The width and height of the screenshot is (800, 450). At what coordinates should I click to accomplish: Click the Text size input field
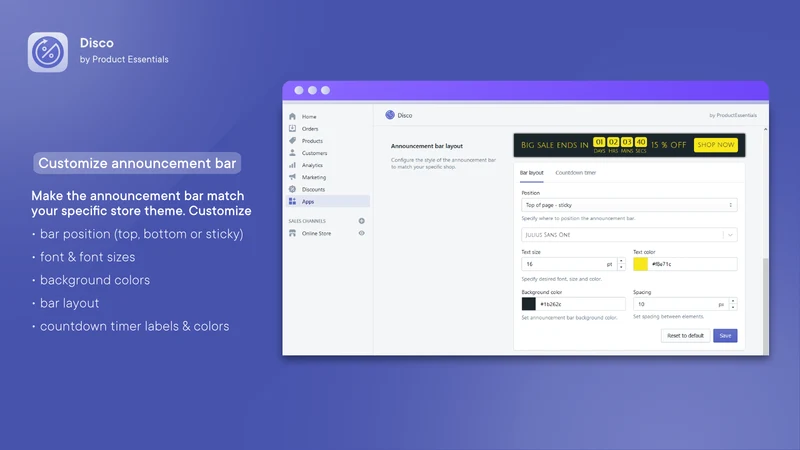click(x=568, y=264)
